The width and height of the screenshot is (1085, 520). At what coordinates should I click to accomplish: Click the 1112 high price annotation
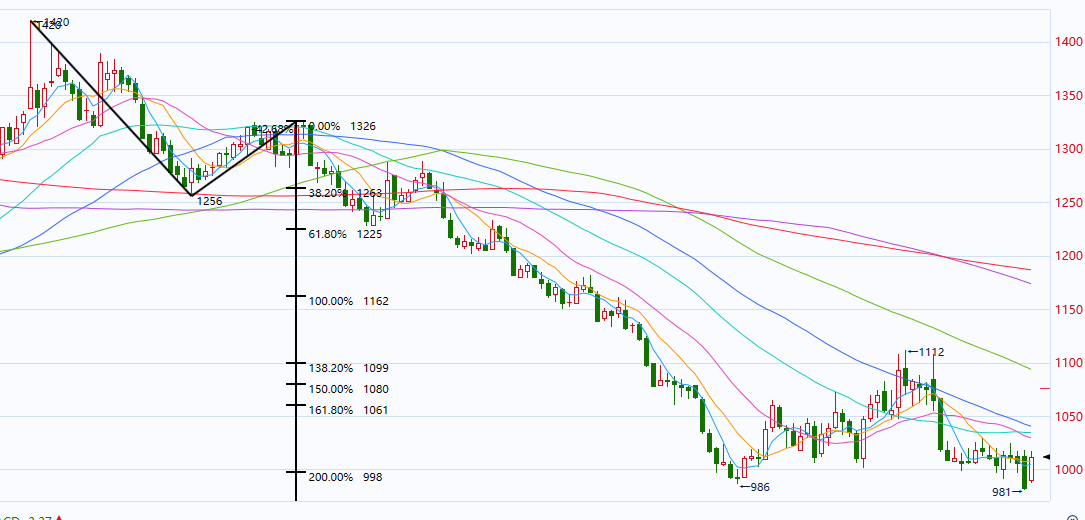pos(927,352)
